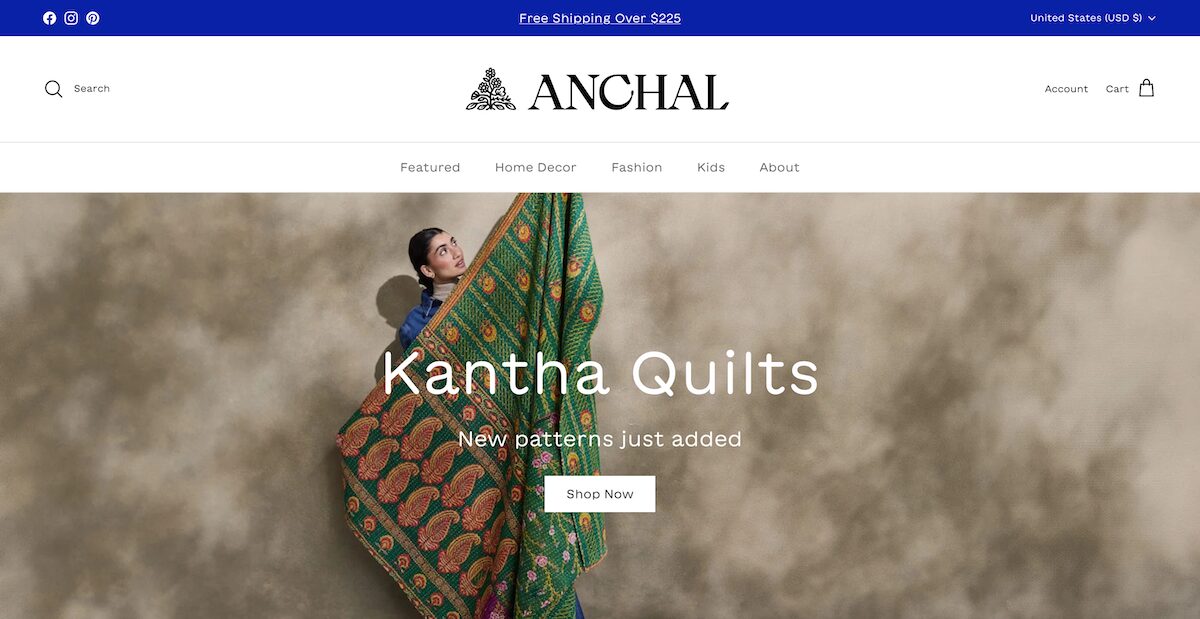Click the Anchal tree logo emblem
Image resolution: width=1200 pixels, height=619 pixels.
(491, 89)
